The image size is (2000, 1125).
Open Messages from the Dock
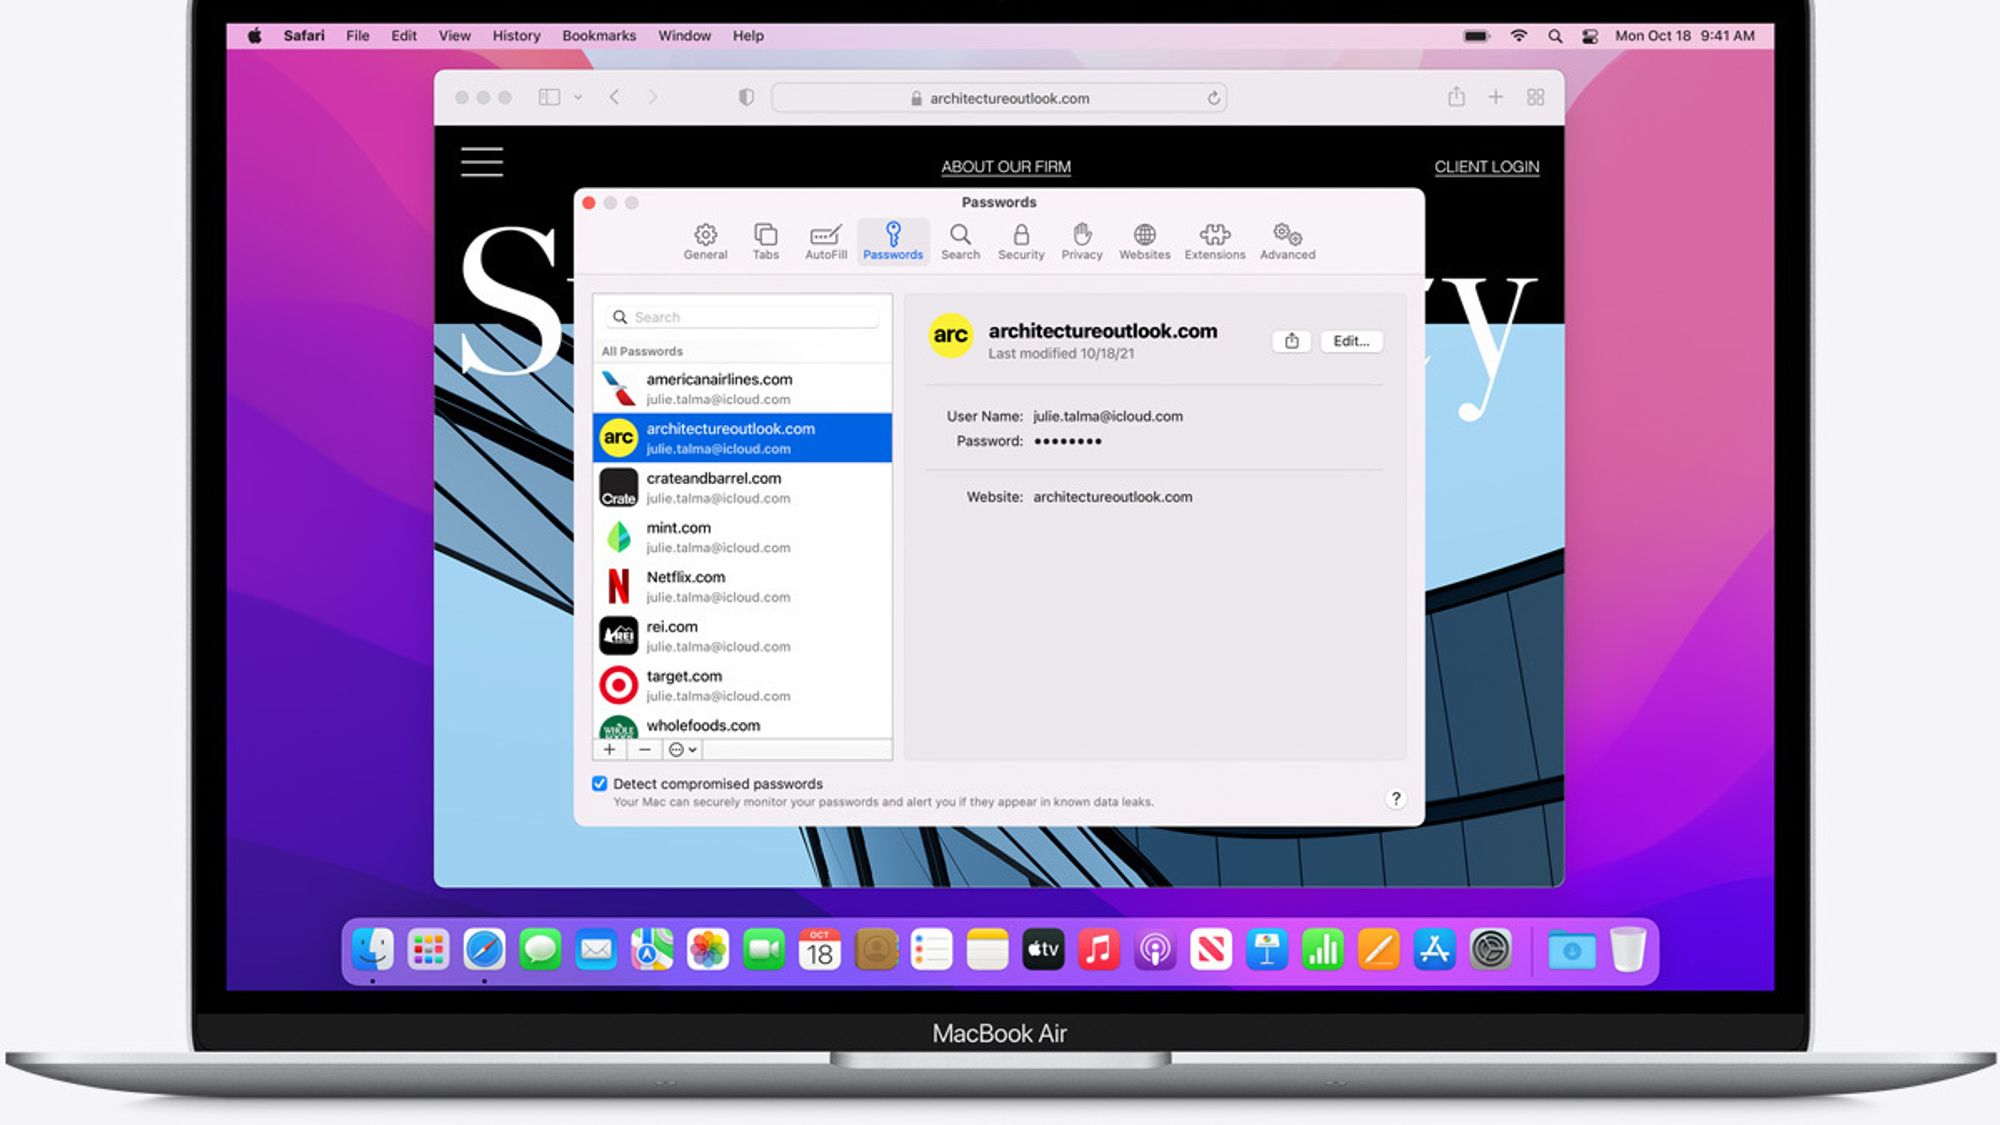tap(540, 949)
